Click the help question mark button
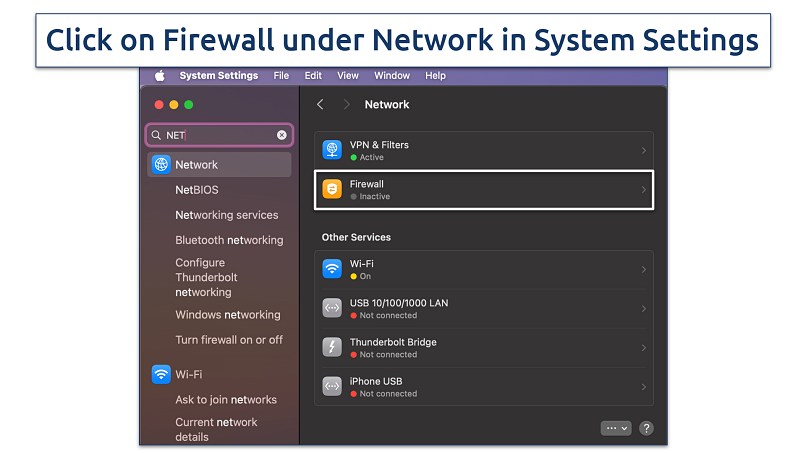 pos(646,428)
